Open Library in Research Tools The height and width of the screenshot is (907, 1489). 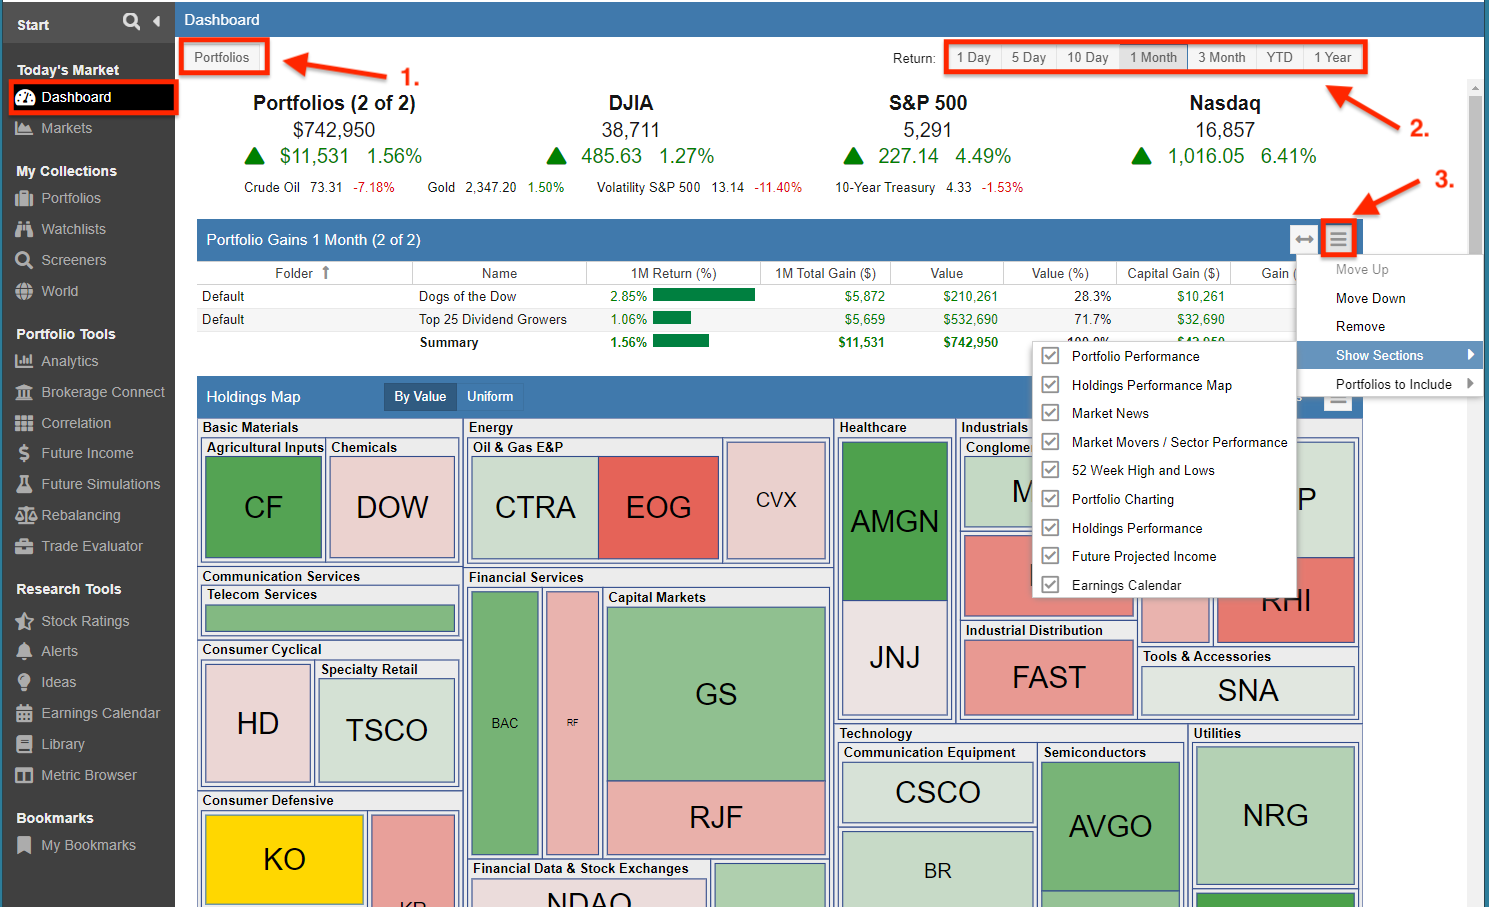[62, 744]
